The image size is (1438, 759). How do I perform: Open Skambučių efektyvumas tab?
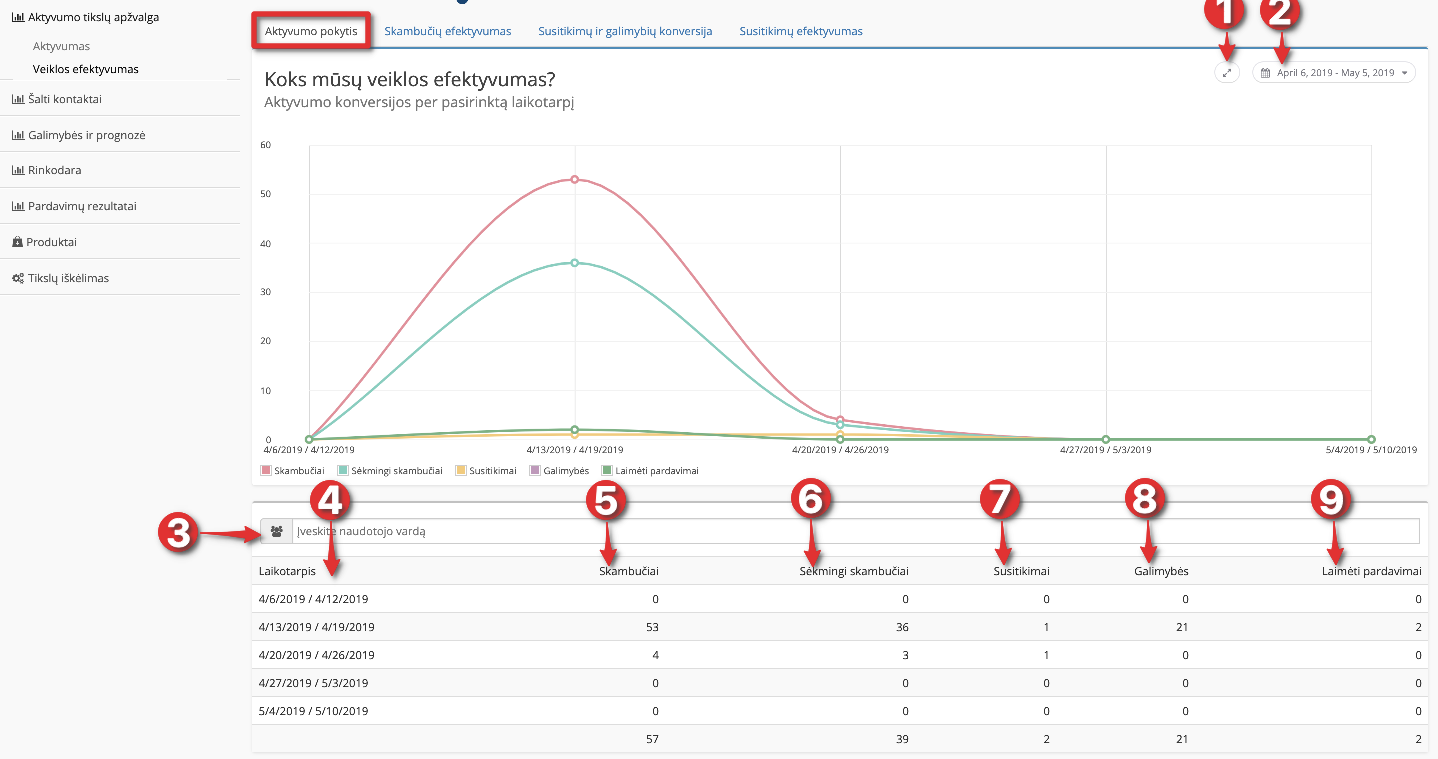click(448, 31)
